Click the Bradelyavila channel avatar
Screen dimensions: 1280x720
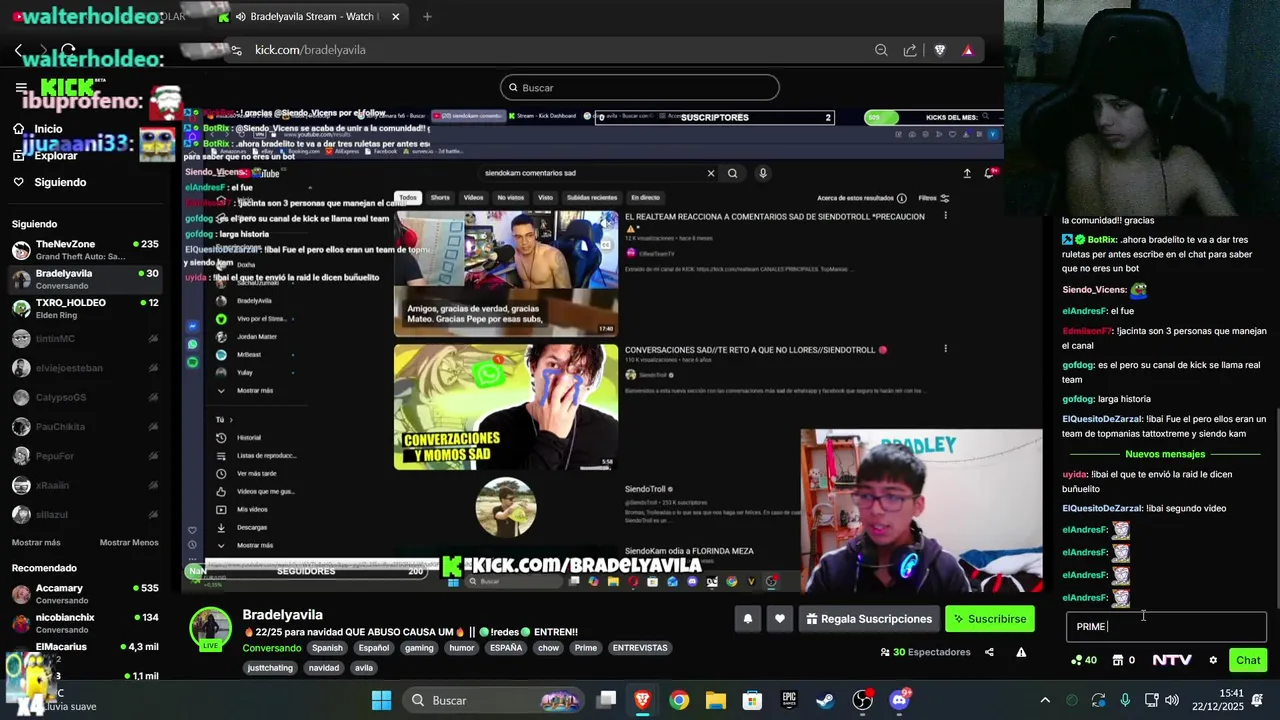pyautogui.click(x=211, y=628)
